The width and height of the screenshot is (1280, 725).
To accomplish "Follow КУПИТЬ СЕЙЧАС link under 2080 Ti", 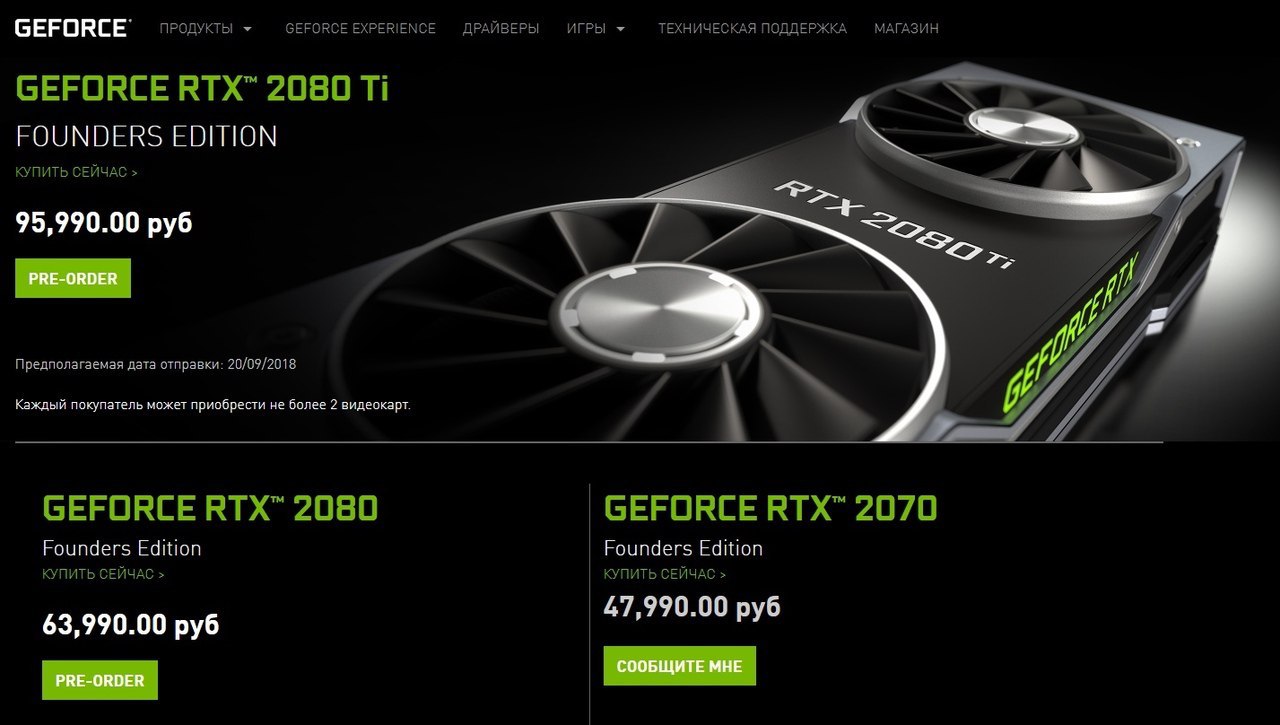I will [76, 172].
